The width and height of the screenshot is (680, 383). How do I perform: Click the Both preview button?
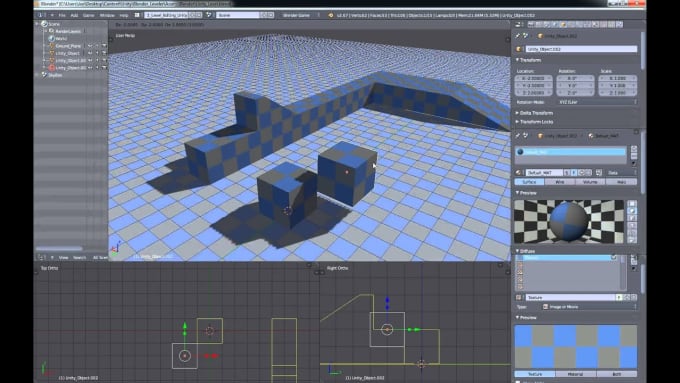pyautogui.click(x=617, y=374)
